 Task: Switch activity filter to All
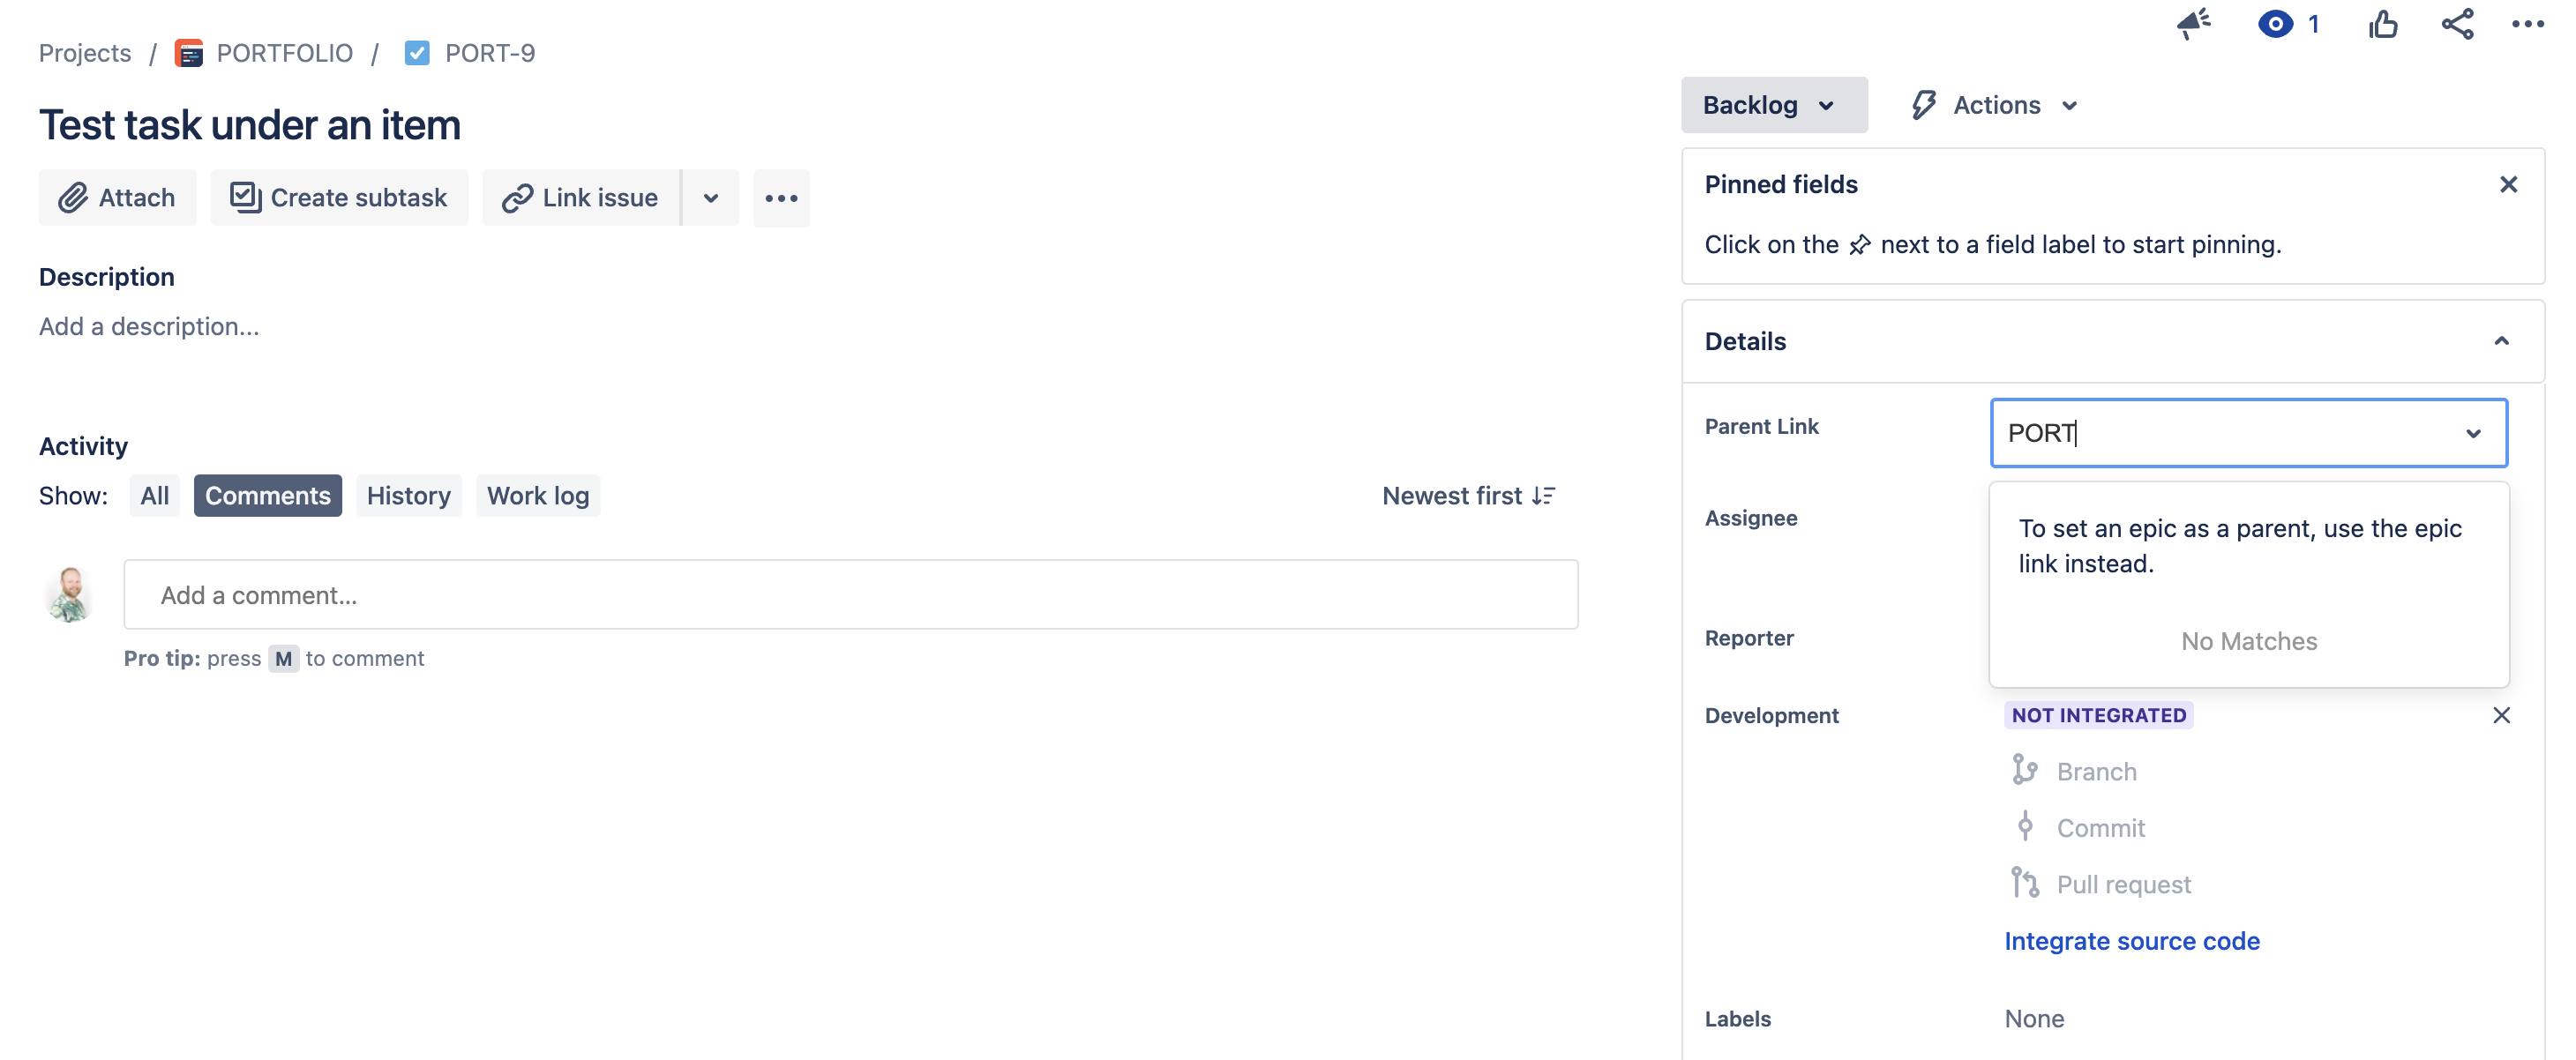tap(155, 495)
